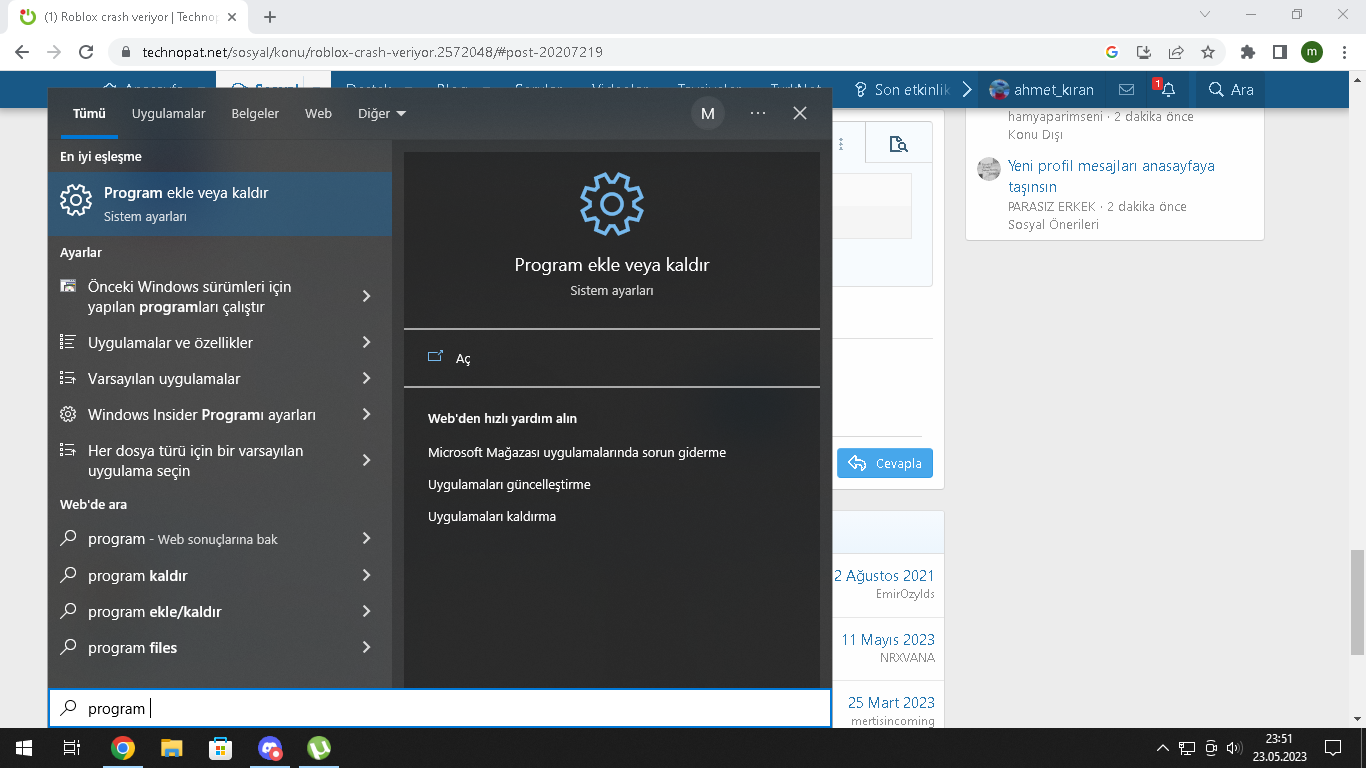Open Microsoft Mağazası uygulamalarında sorun giderme help
The image size is (1366, 768).
(x=577, y=452)
